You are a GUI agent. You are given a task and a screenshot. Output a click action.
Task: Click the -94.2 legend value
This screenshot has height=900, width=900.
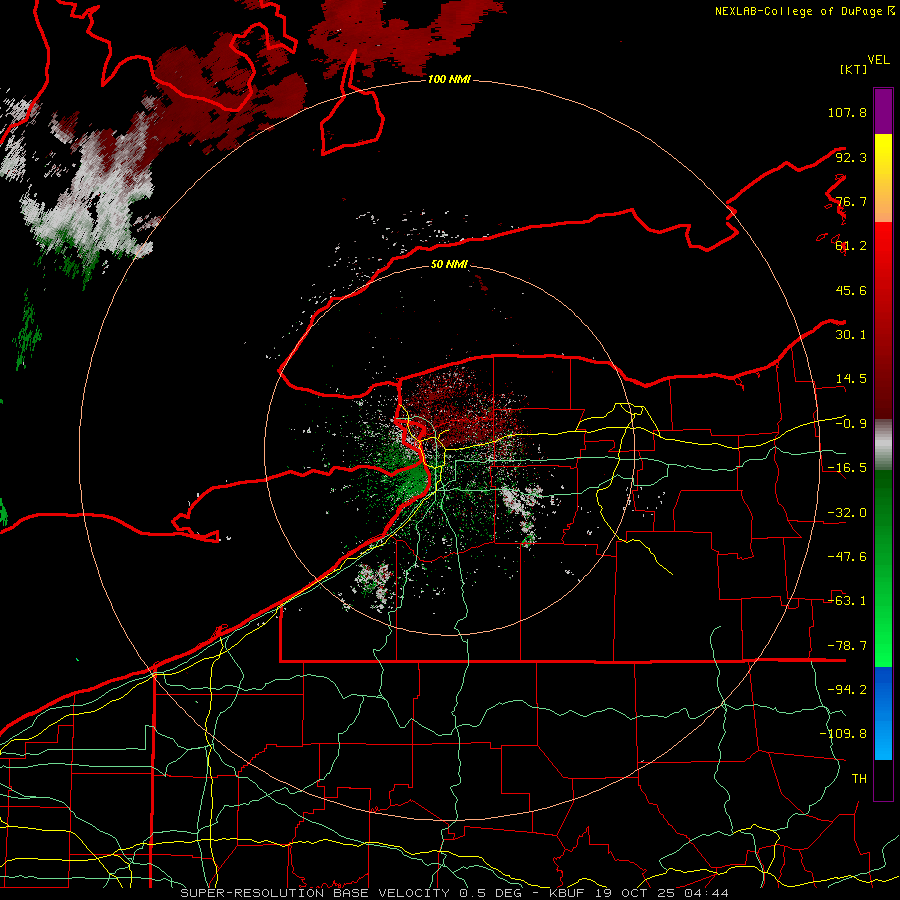tap(847, 690)
